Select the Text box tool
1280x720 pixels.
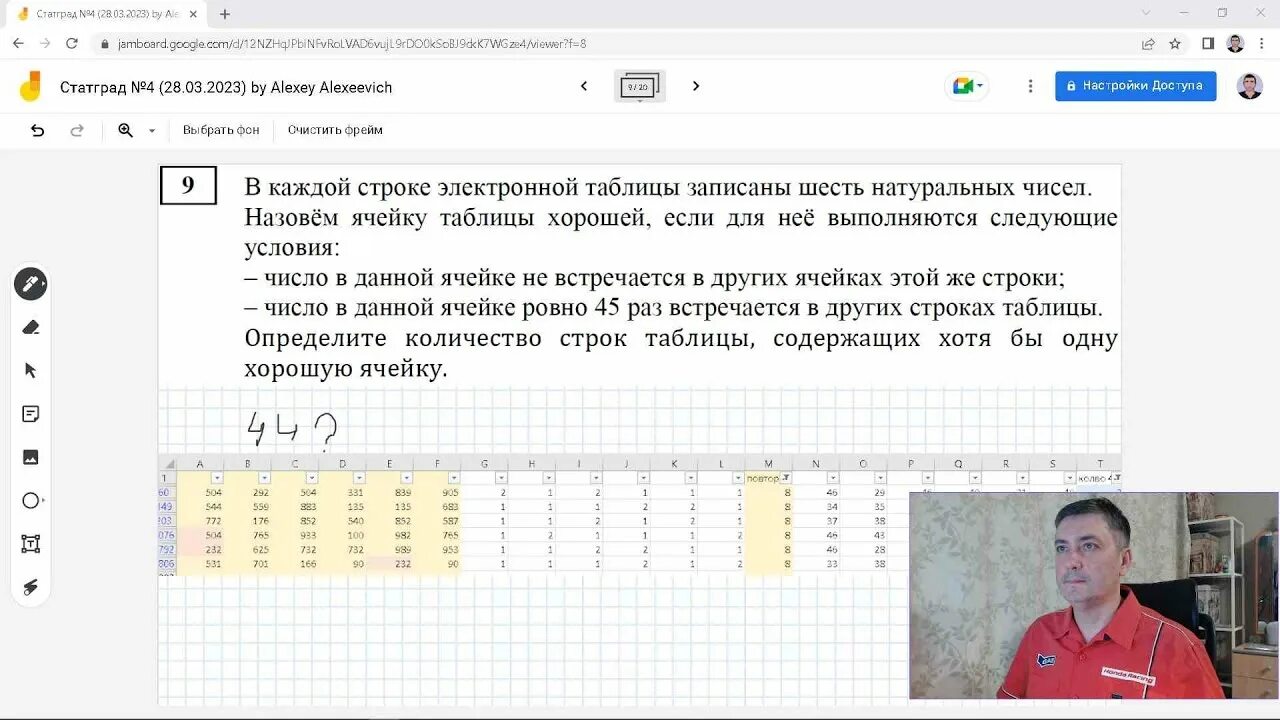pos(31,544)
